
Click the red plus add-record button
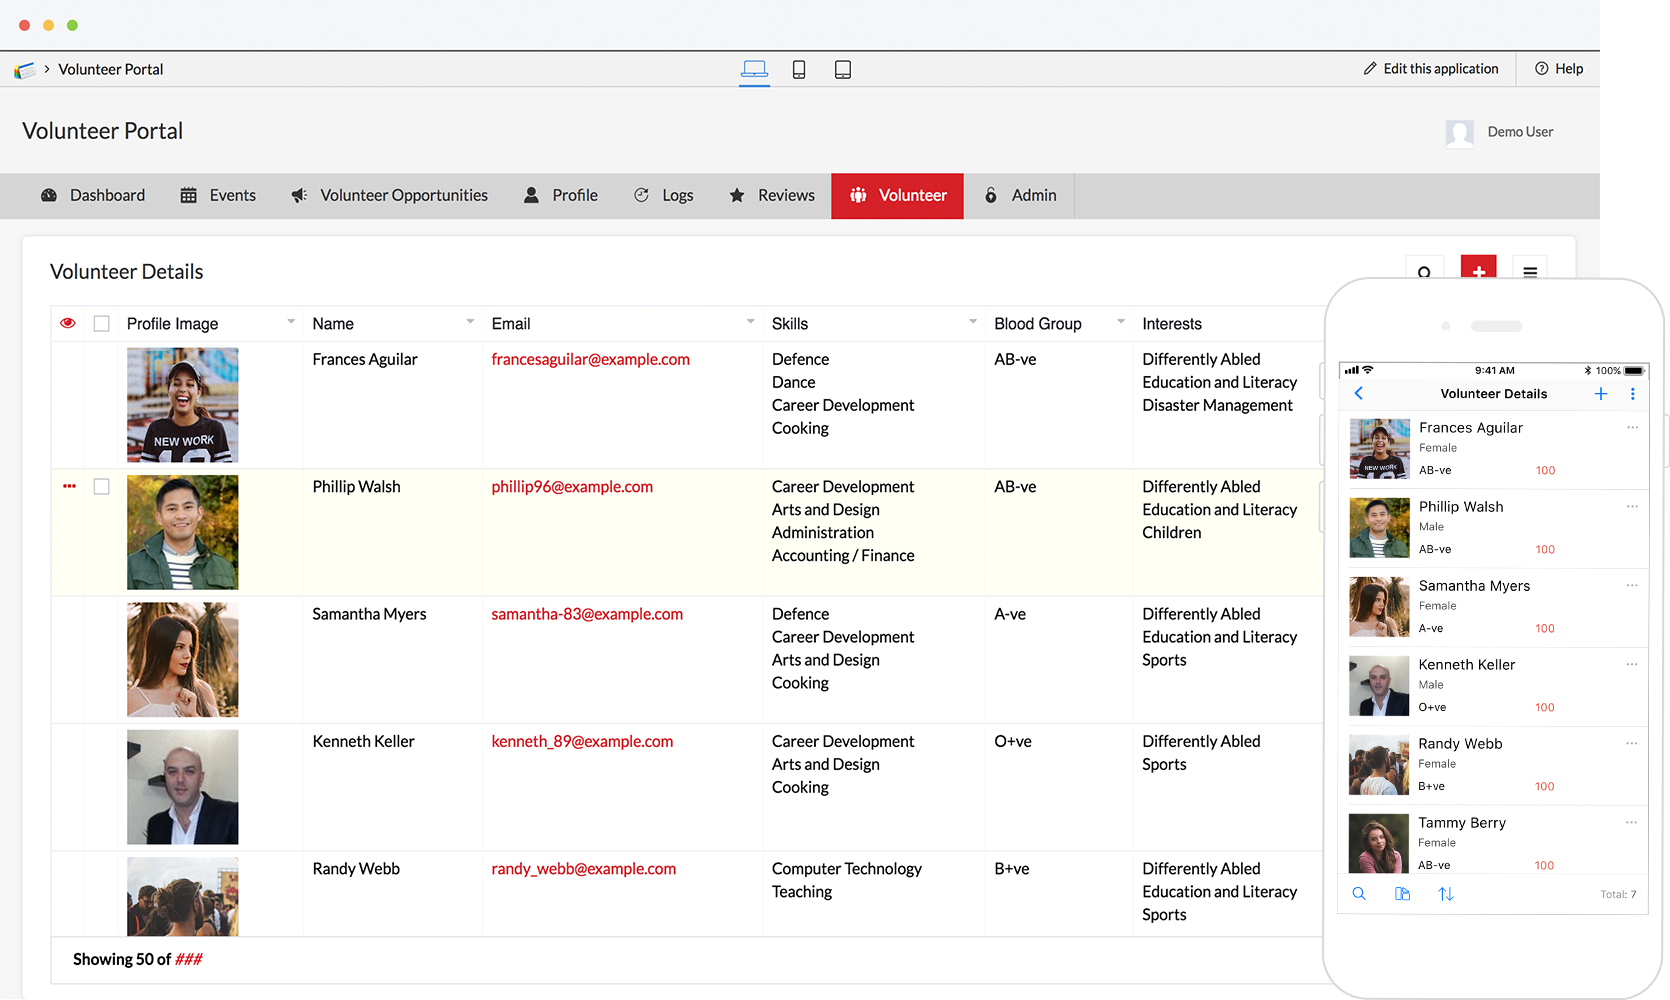1478,270
